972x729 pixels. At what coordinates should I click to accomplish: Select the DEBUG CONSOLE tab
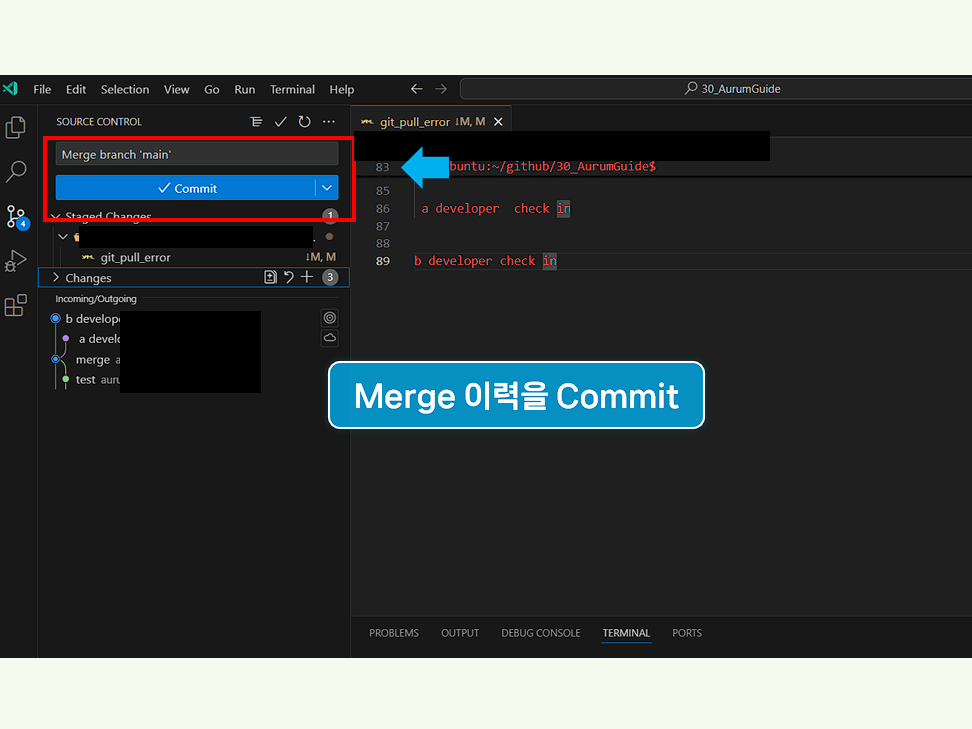click(x=540, y=633)
